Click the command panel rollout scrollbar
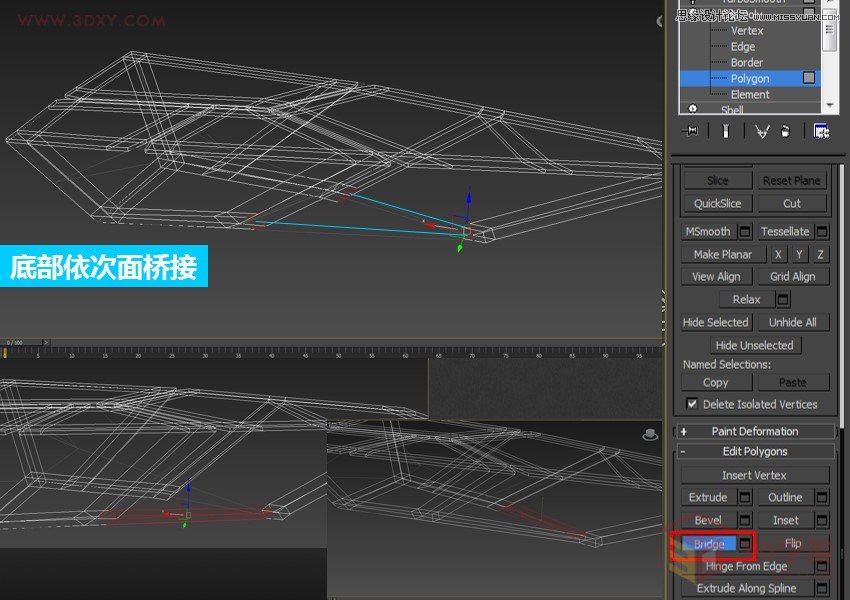850x600 pixels. [x=842, y=295]
